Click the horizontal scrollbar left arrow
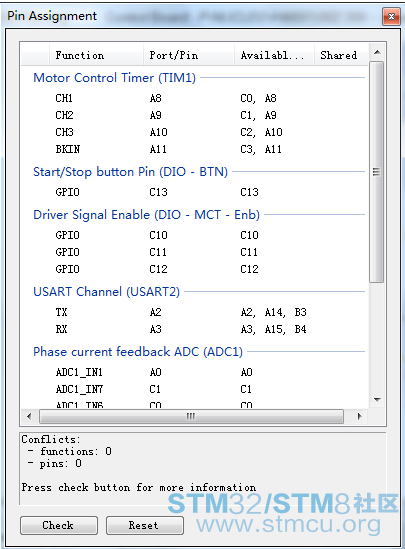 [29, 416]
